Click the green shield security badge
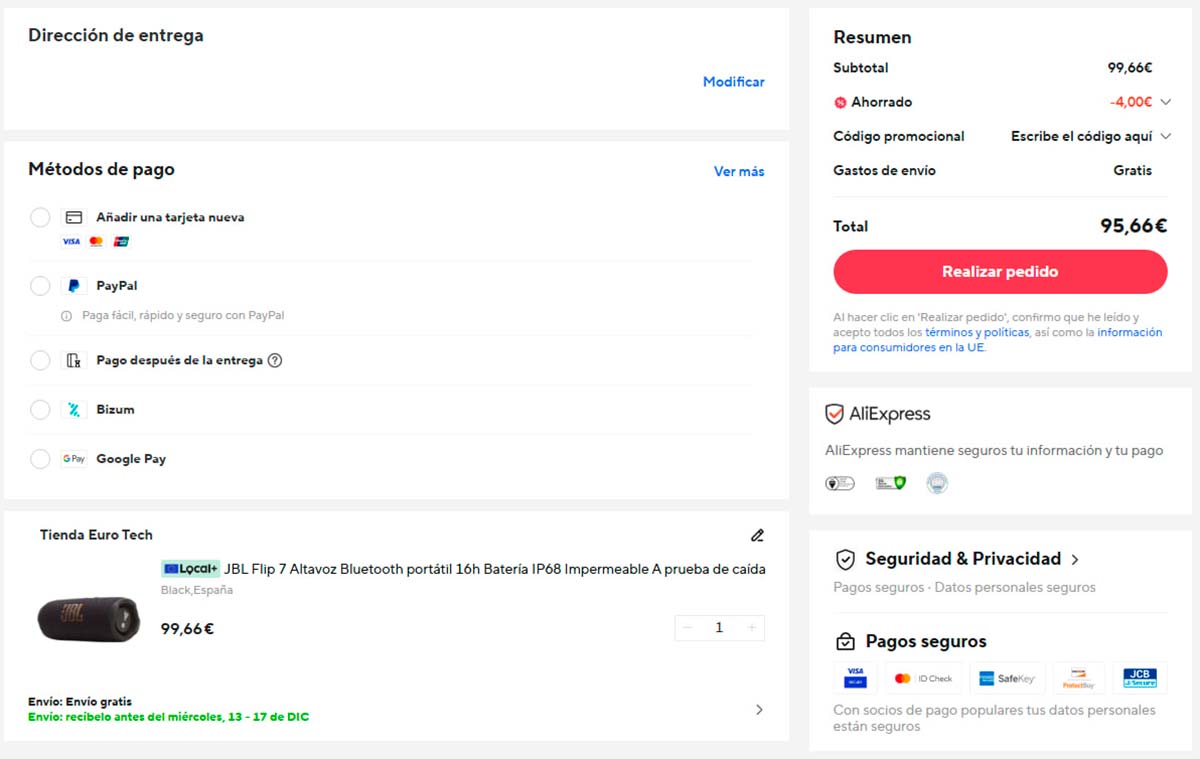1200x759 pixels. 888,482
